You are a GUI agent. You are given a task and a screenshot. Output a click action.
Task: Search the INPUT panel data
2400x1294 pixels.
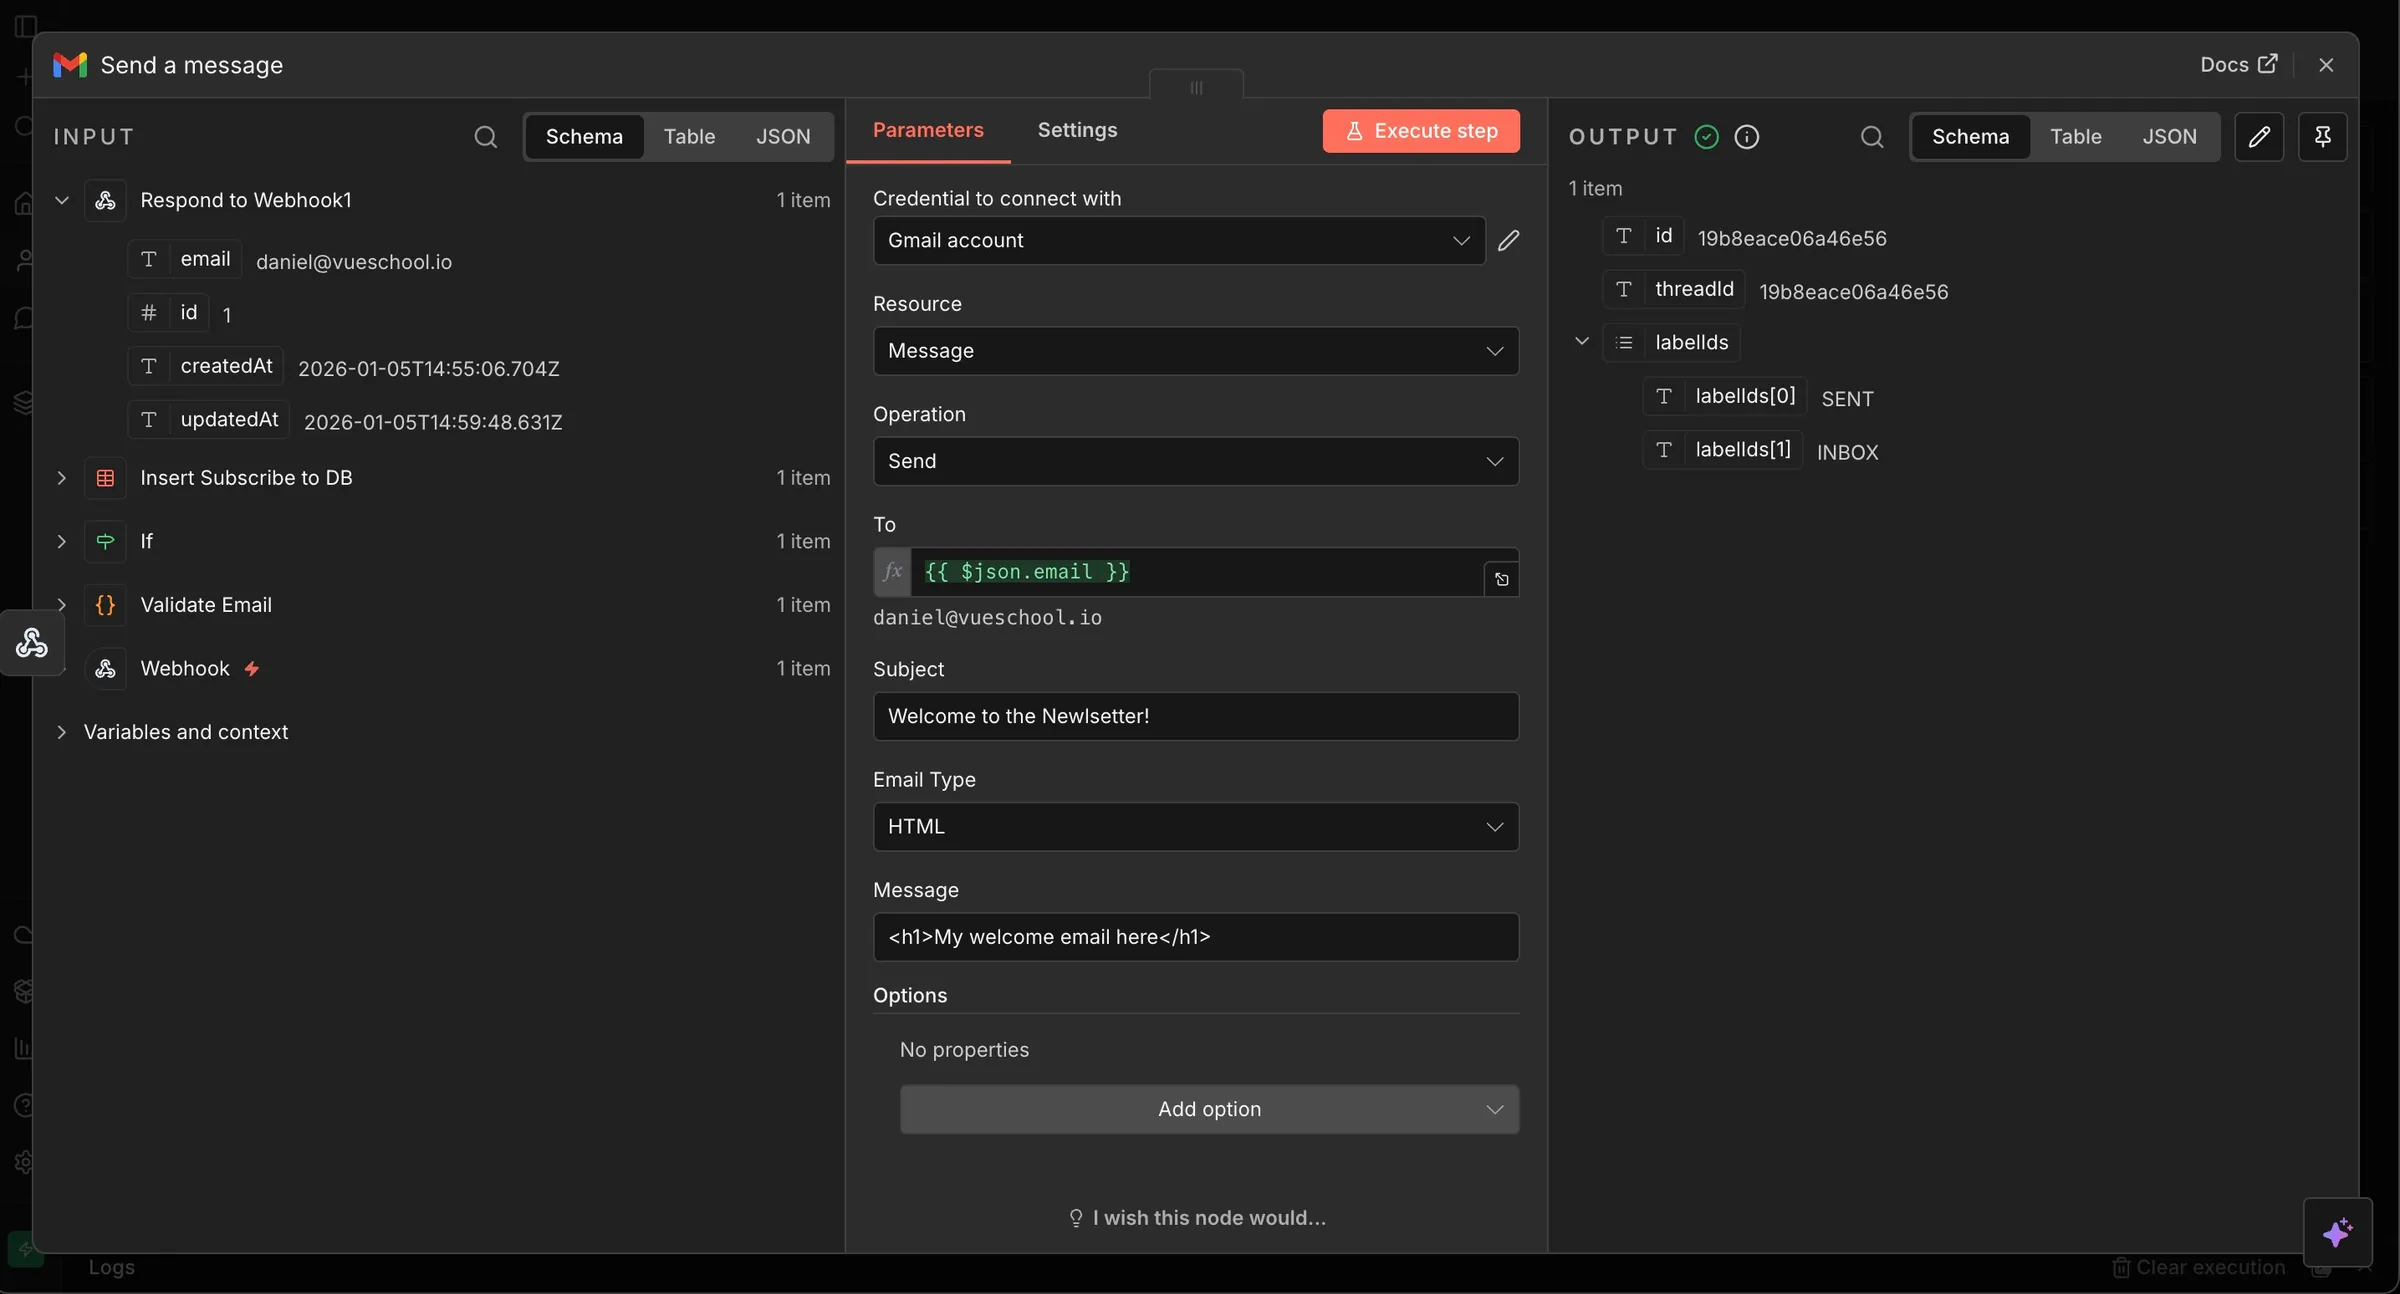click(x=485, y=137)
